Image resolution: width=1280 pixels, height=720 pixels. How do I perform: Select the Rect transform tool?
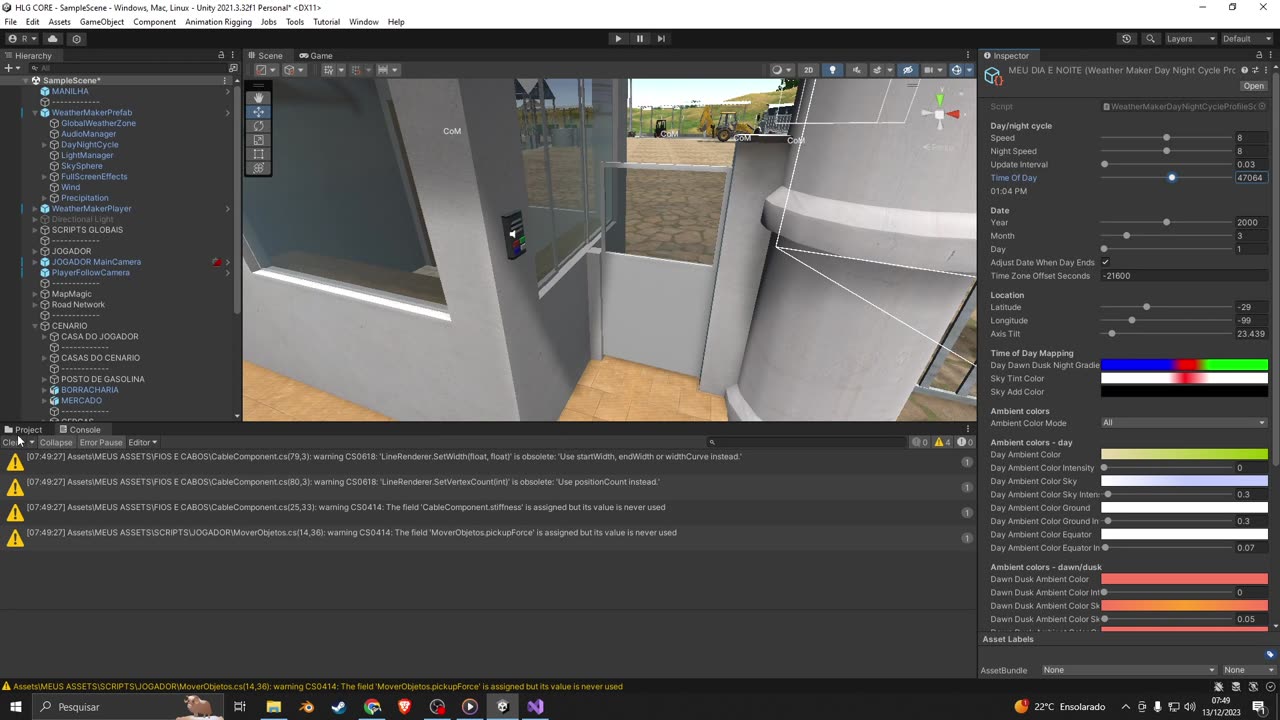[259, 154]
